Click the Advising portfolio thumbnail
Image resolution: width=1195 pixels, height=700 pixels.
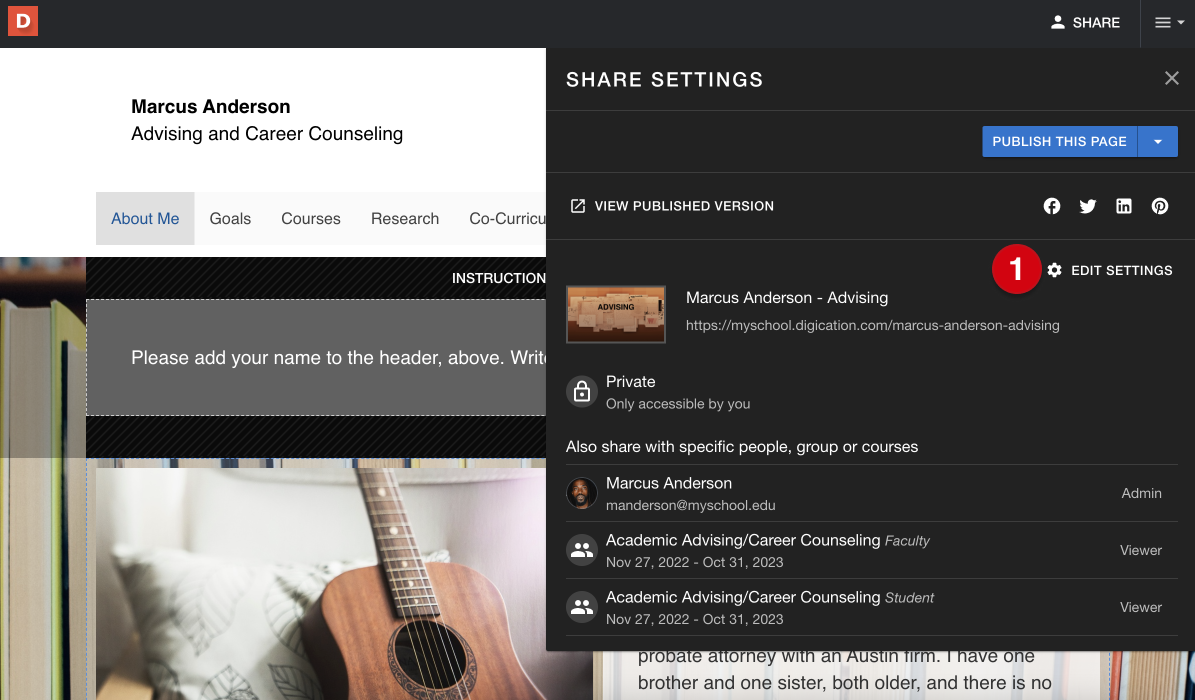coord(616,314)
